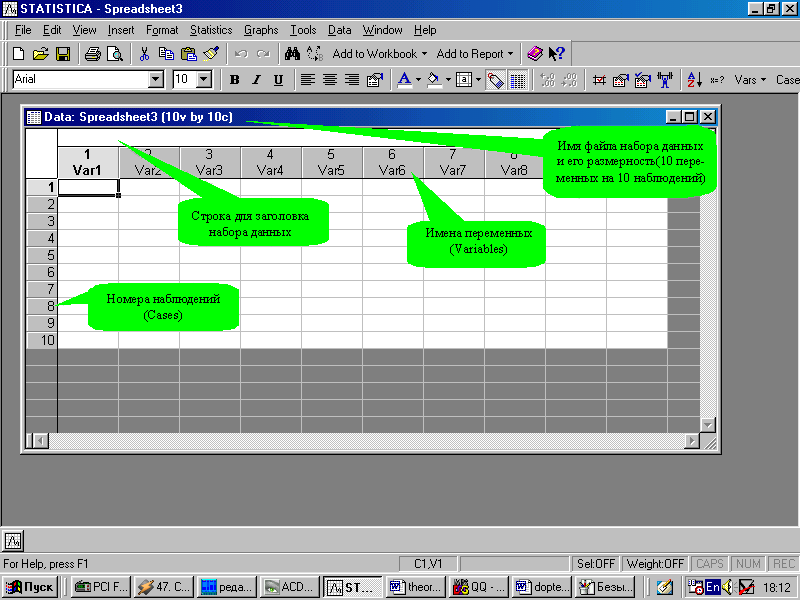This screenshot has width=800, height=600.
Task: Open the font color dropdown arrow
Action: click(418, 80)
